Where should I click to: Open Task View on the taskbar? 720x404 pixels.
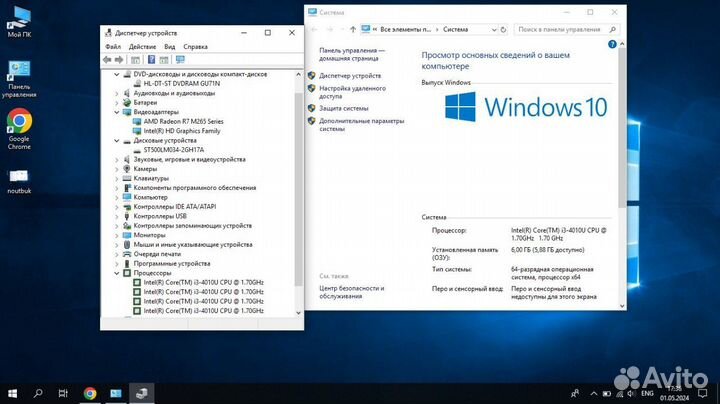coord(63,393)
